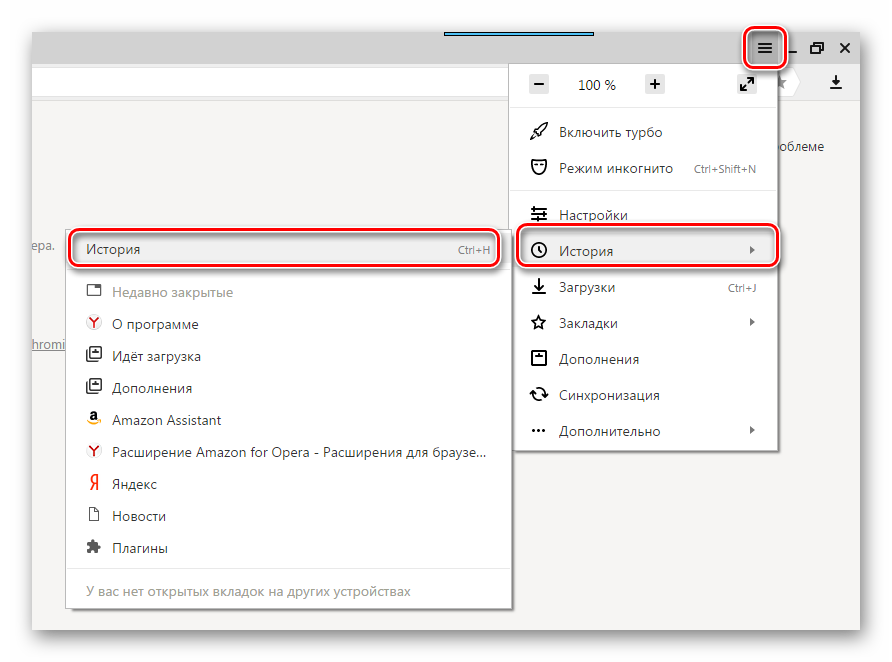
Task: Click the hamburger main menu button
Action: point(765,48)
